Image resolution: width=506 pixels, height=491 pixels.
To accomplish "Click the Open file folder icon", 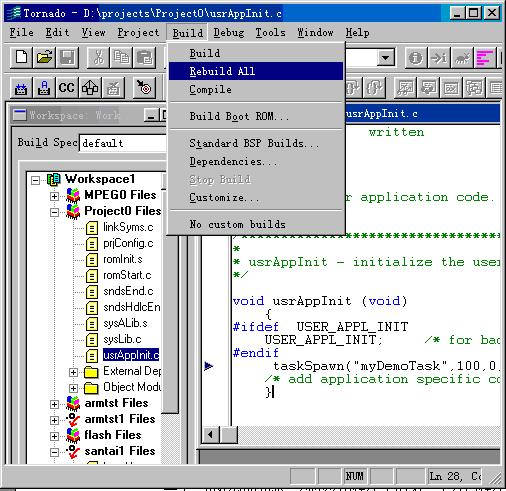I will [44, 58].
